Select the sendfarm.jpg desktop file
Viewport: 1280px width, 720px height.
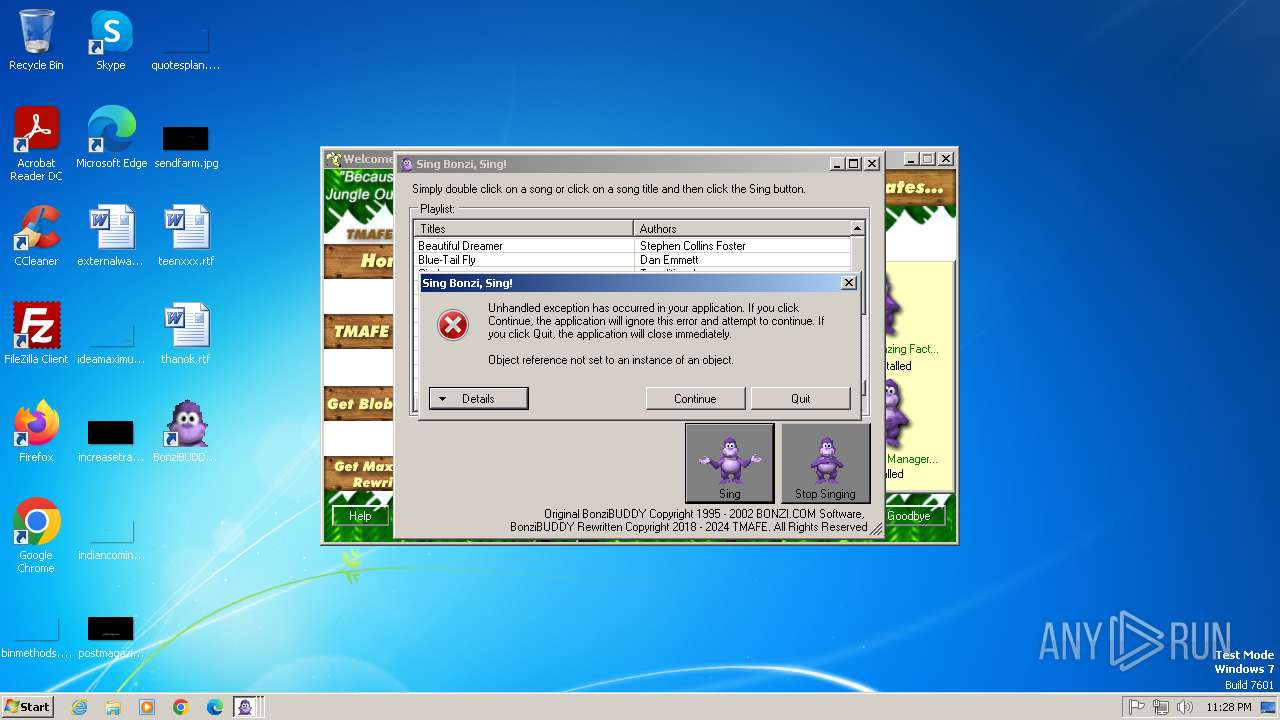(x=186, y=146)
